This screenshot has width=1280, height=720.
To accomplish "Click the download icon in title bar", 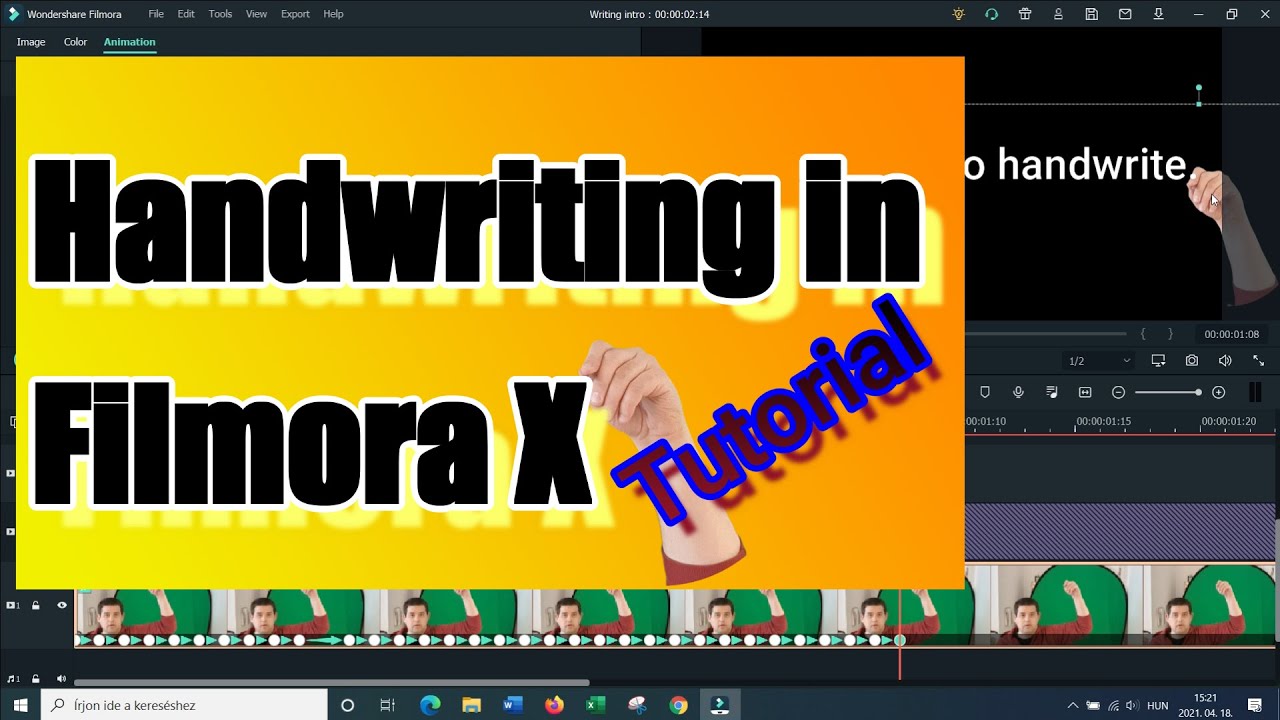I will [x=1158, y=14].
